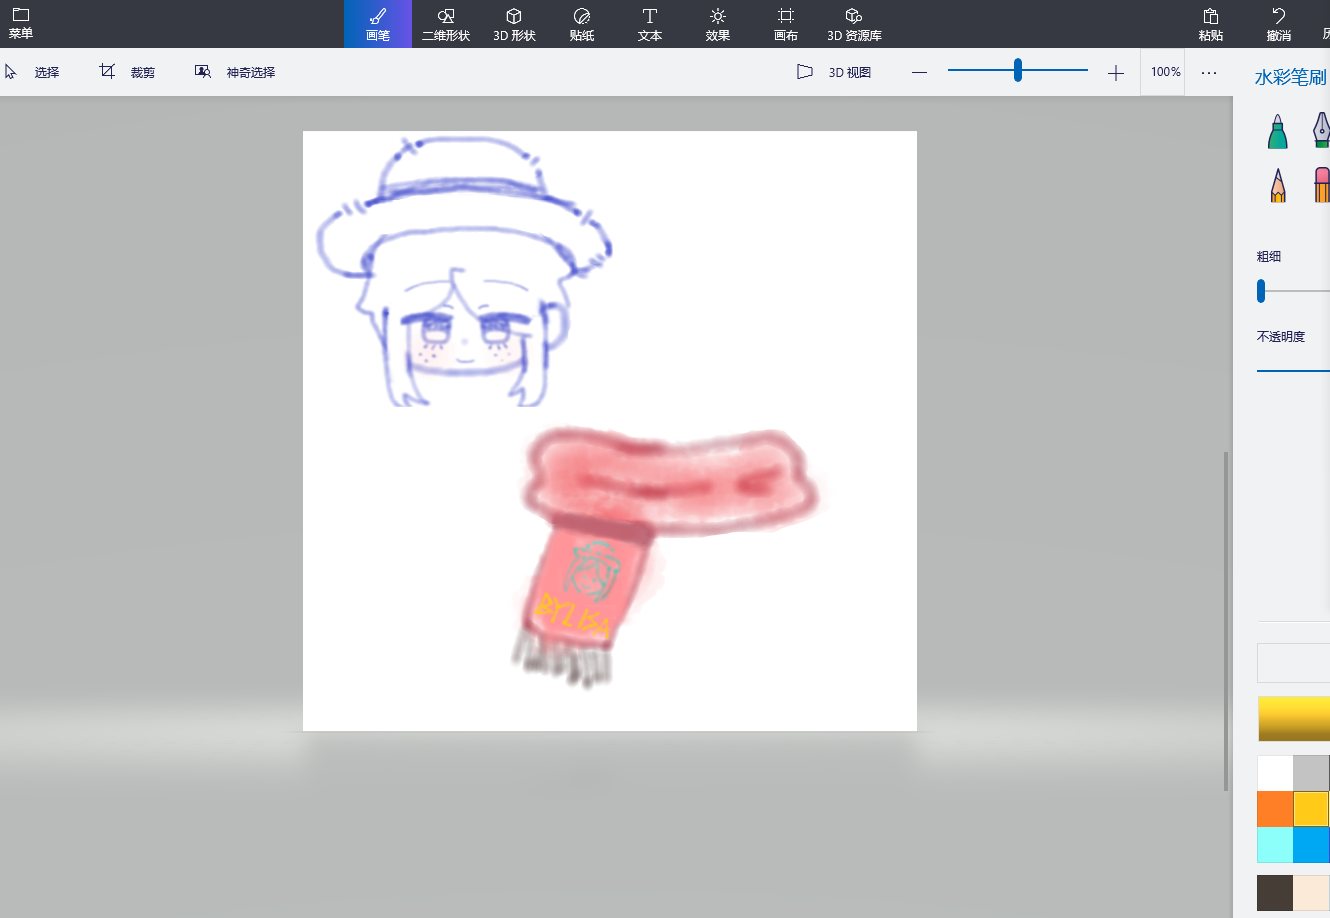
Task: Activate the 裁剪 crop tool
Action: tap(127, 72)
